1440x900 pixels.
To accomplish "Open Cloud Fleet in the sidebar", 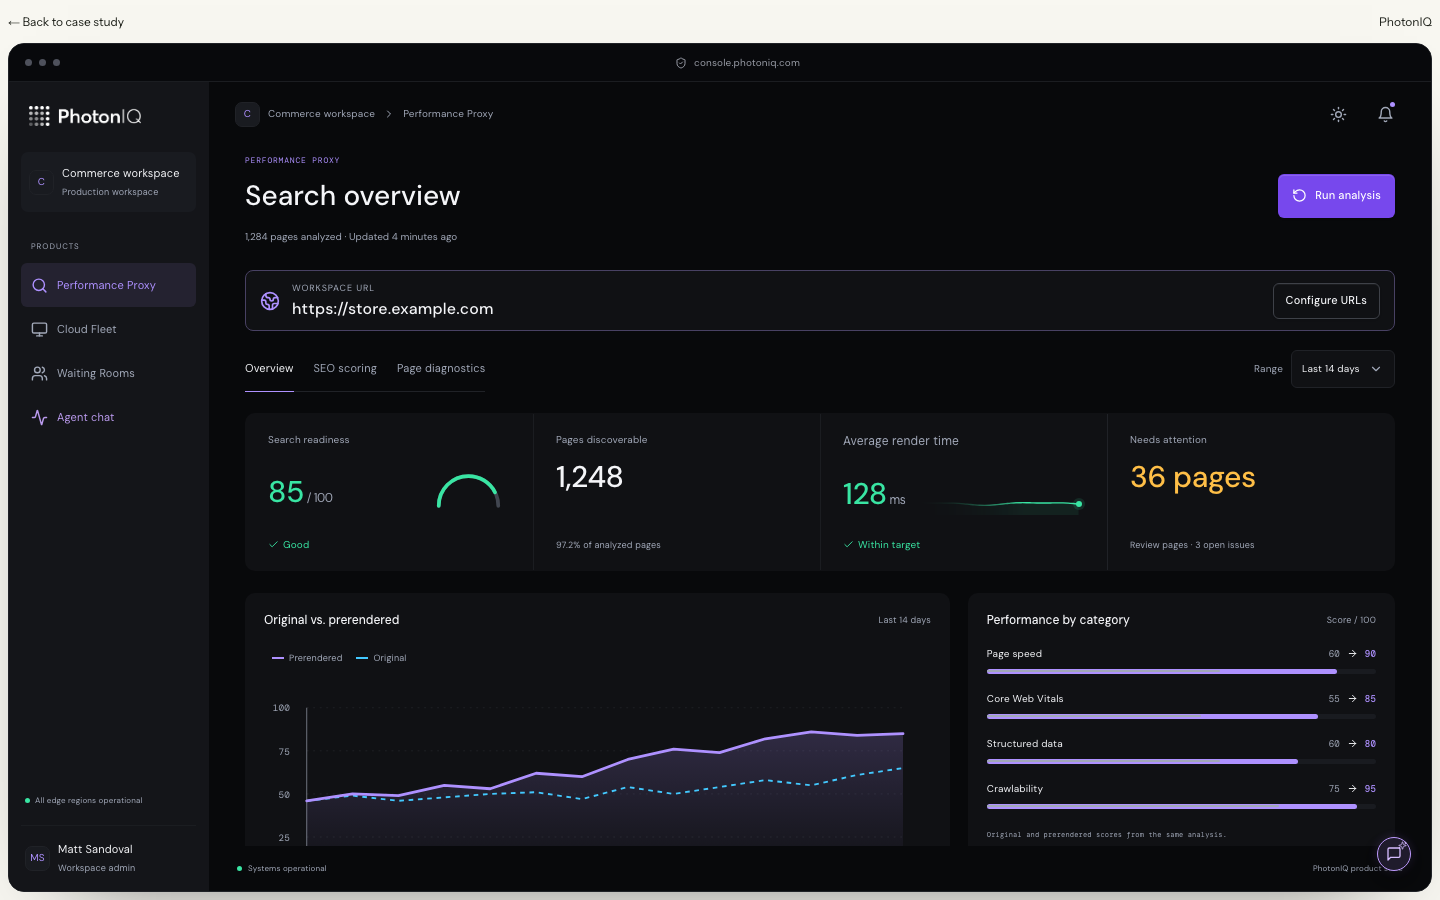I will (x=108, y=329).
